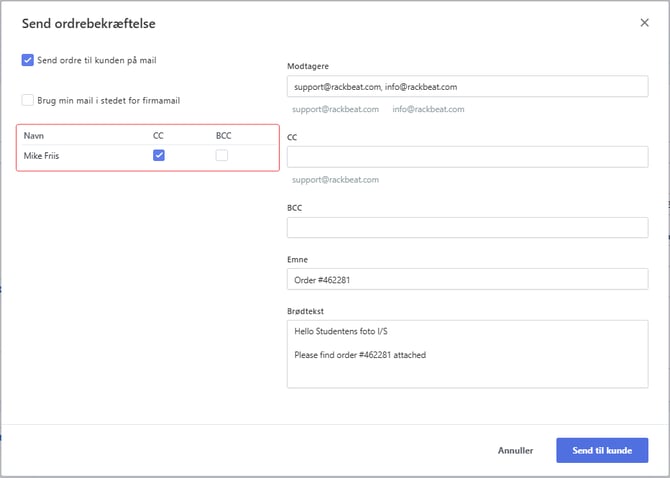Screen dimensions: 670x478
Task: Click inside the Brødtekst message body
Action: coord(467,354)
